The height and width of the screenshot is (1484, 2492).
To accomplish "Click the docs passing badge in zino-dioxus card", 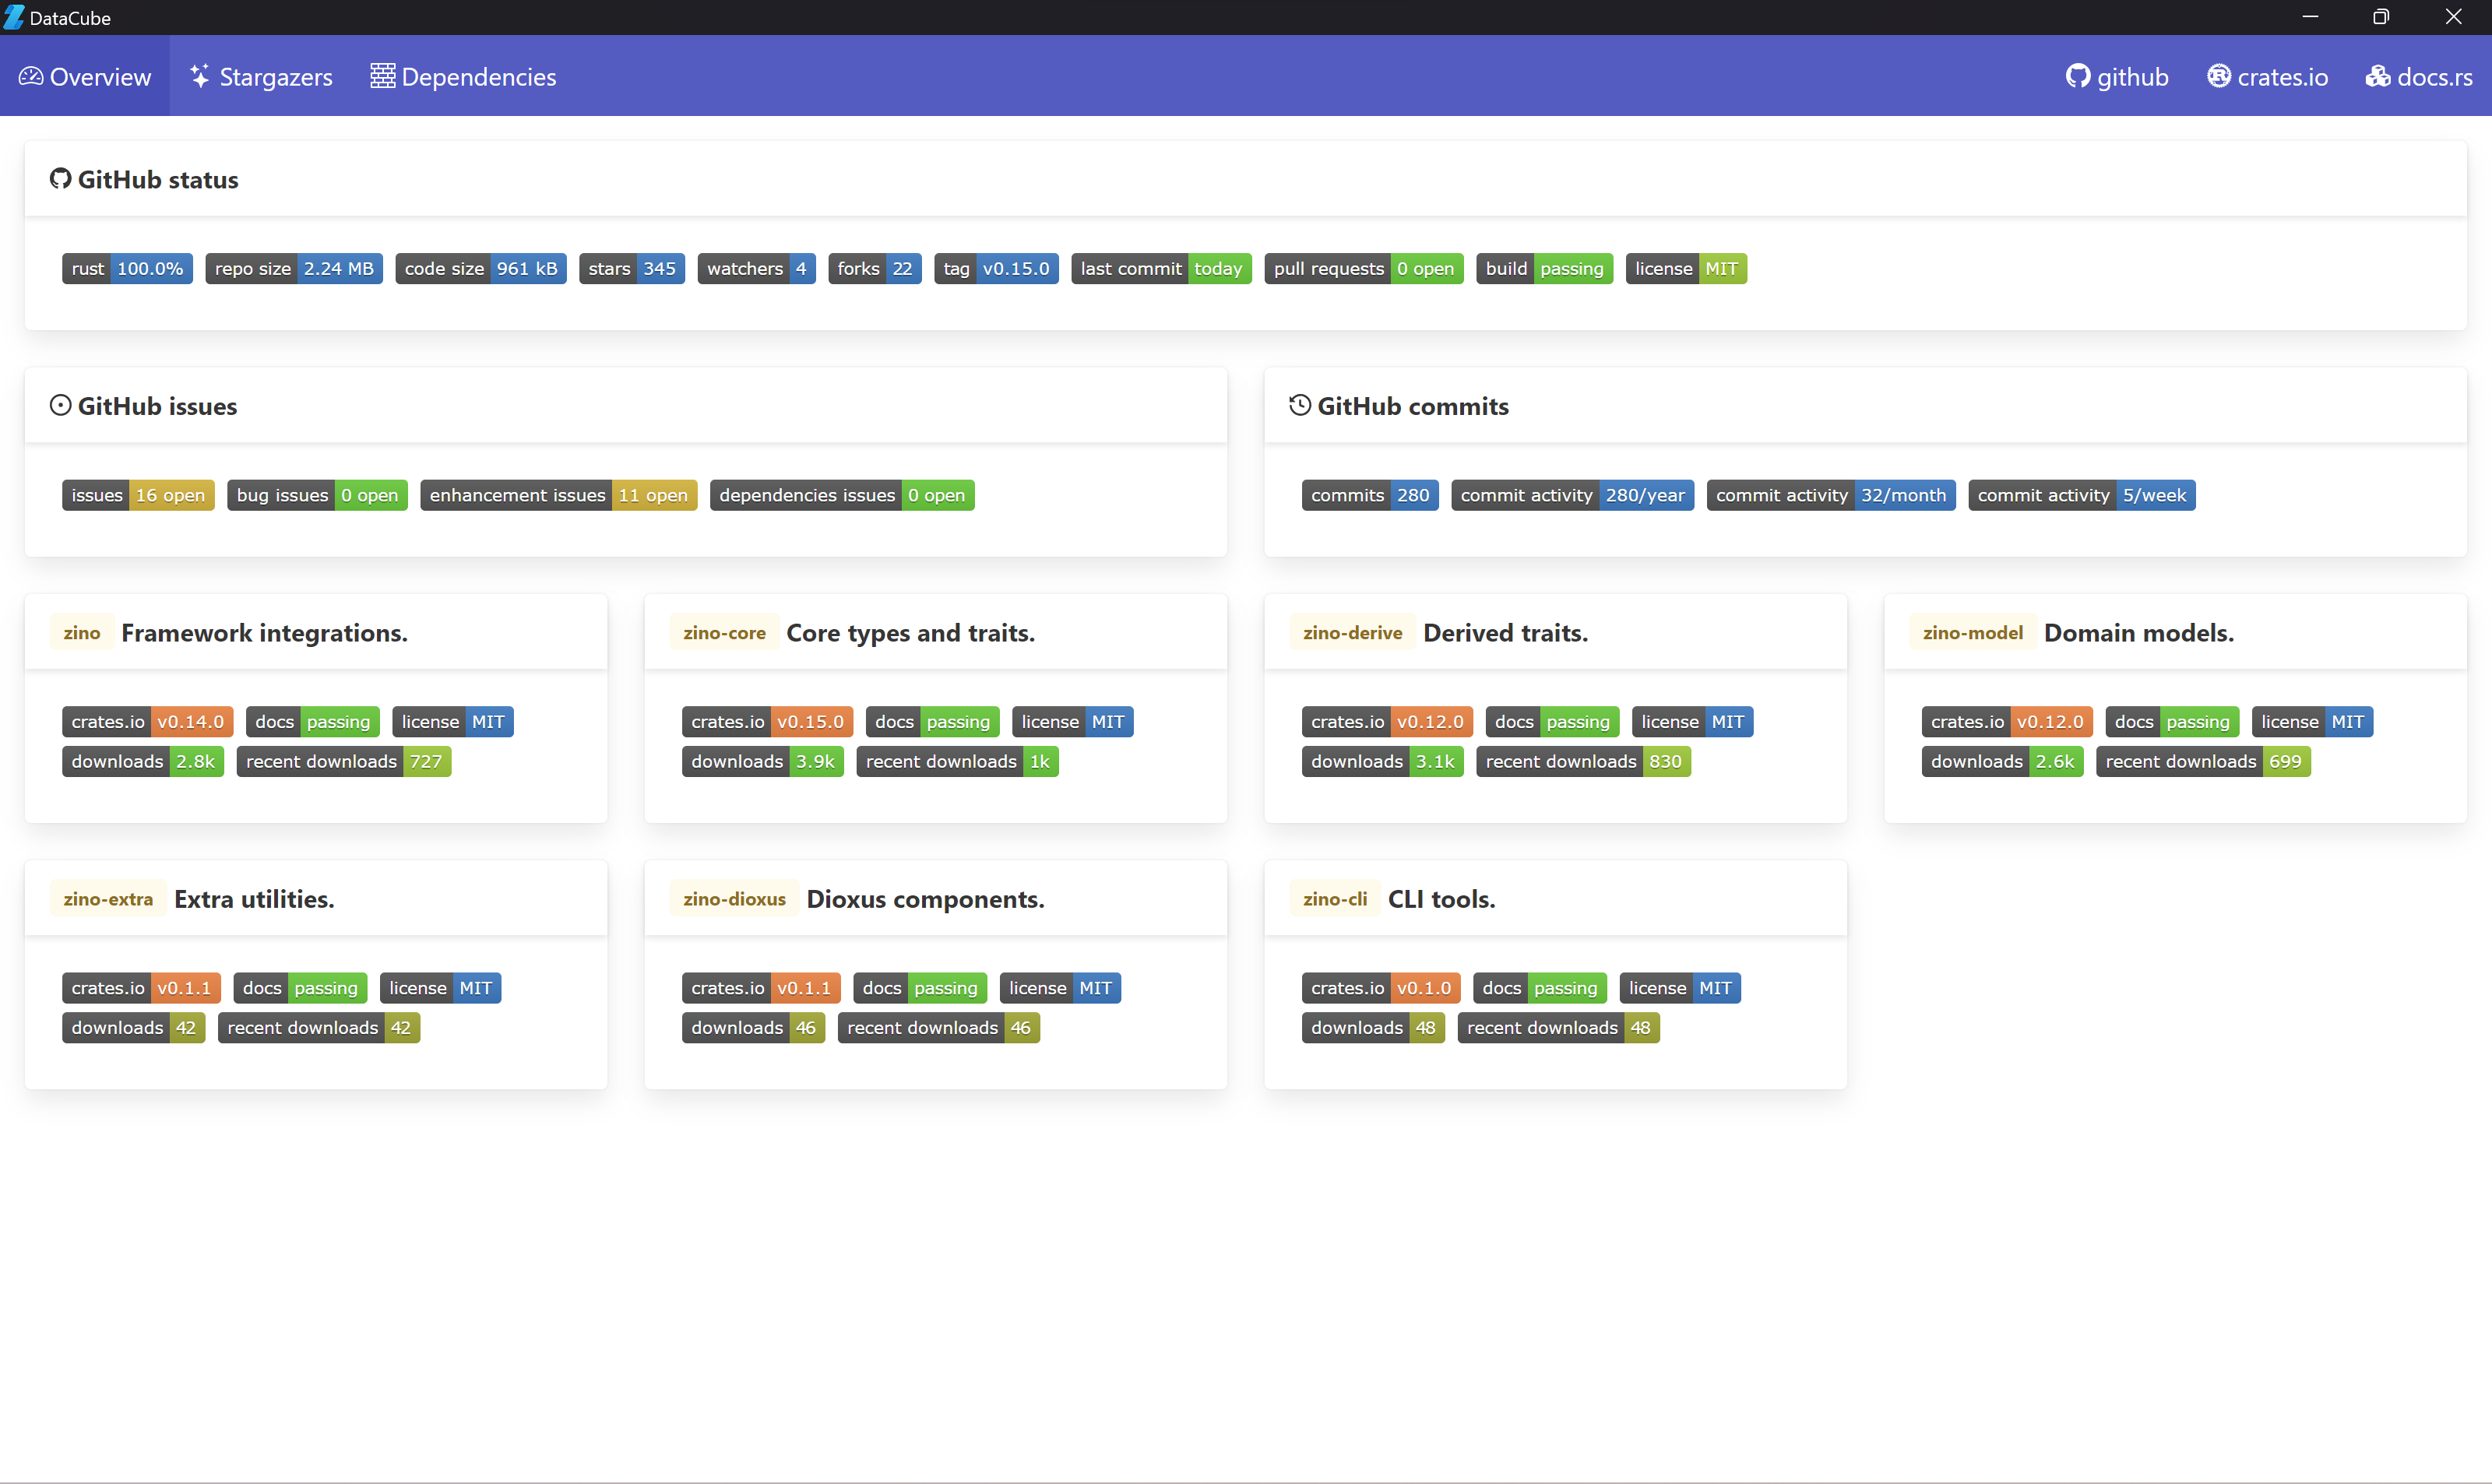I will pyautogui.click(x=920, y=987).
